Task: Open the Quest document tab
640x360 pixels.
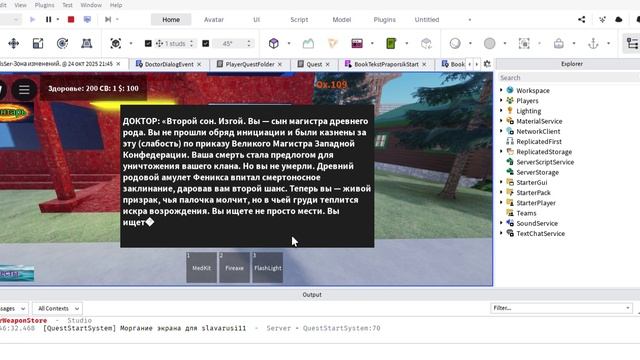Action: (314, 64)
